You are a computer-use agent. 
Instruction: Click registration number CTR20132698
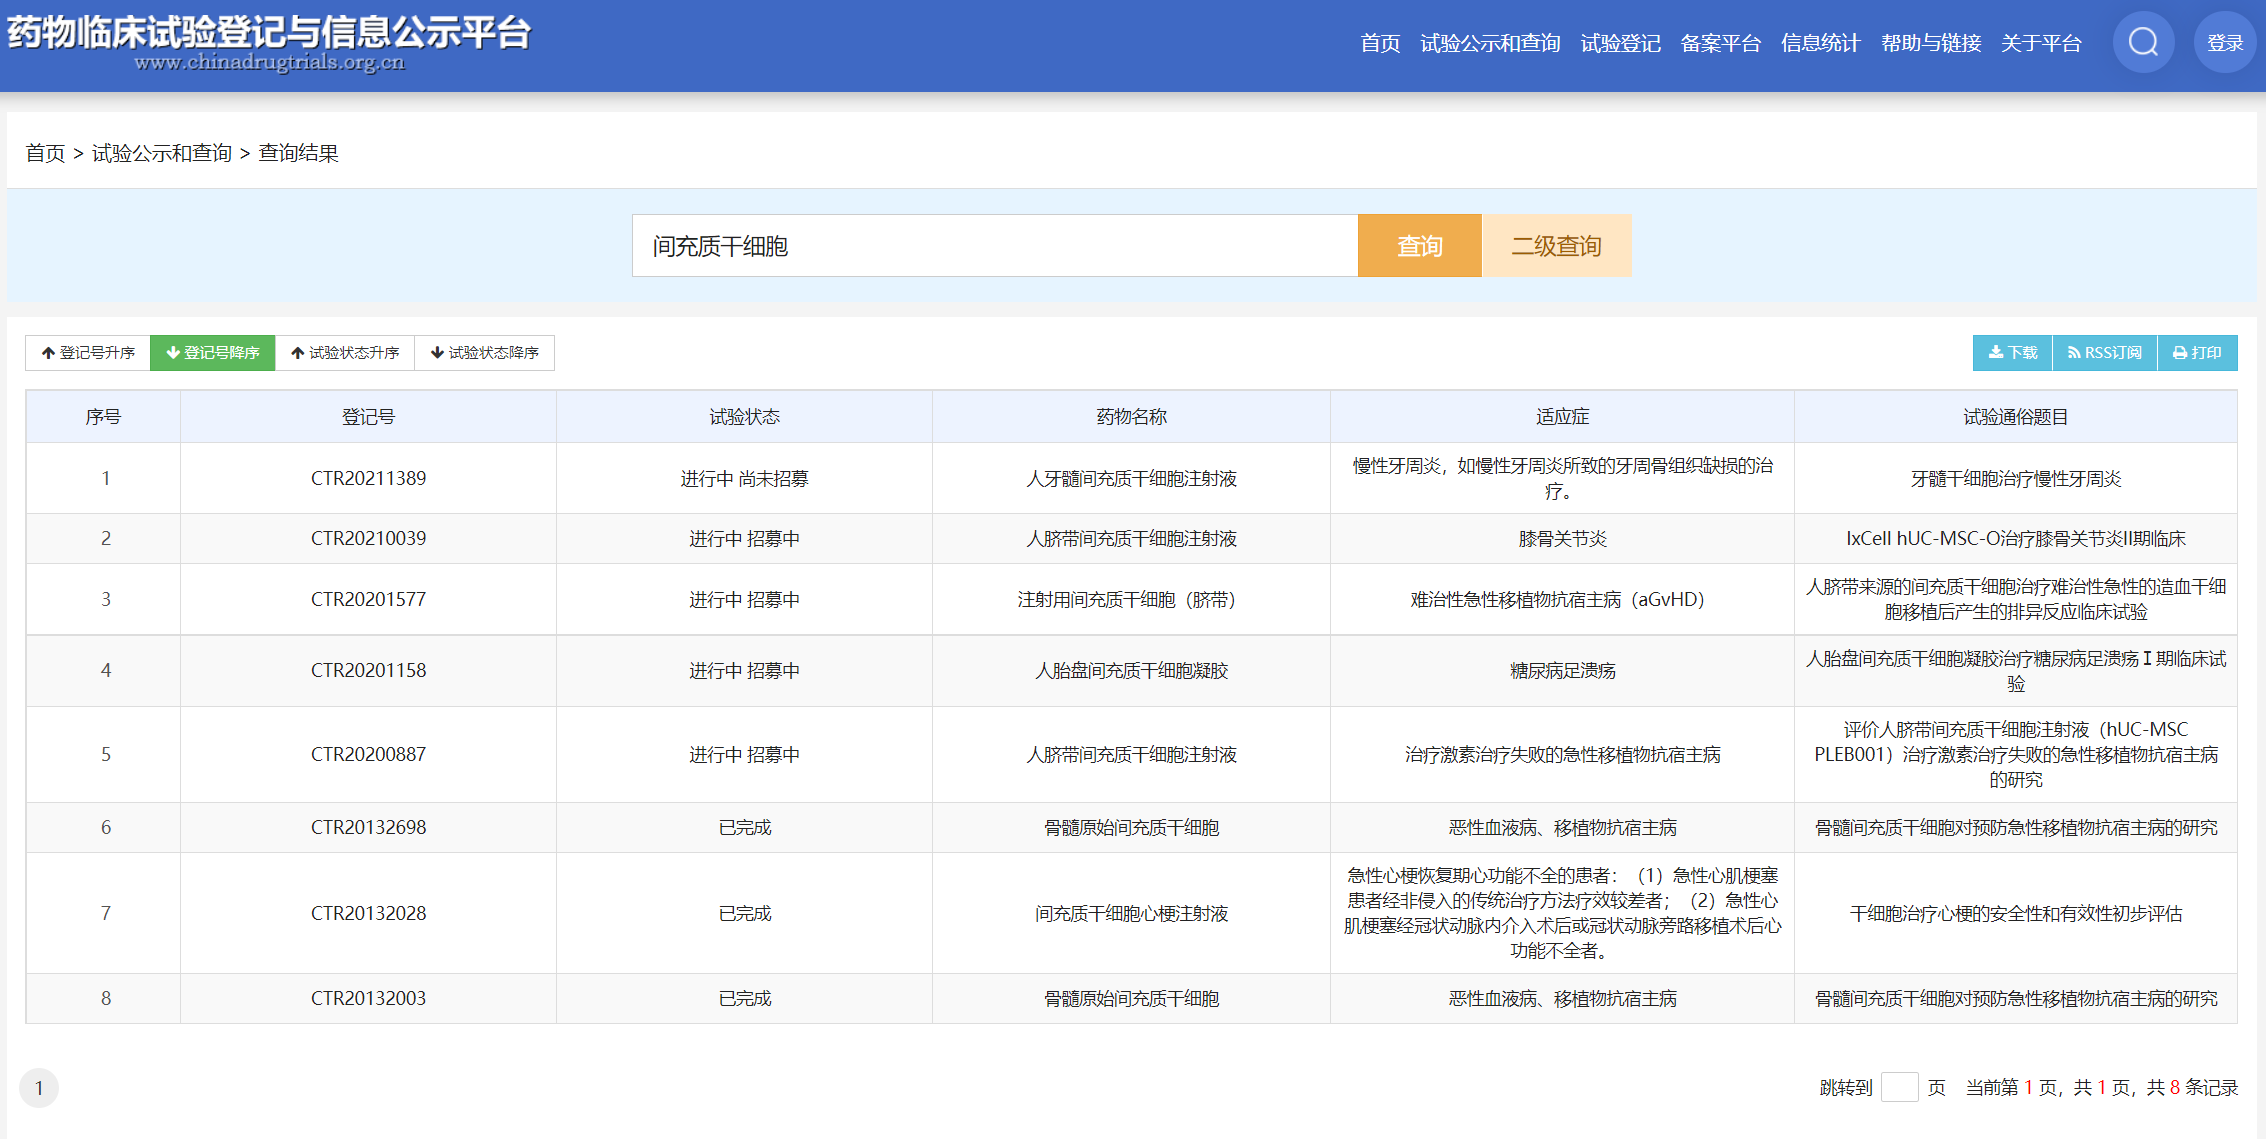pyautogui.click(x=368, y=827)
